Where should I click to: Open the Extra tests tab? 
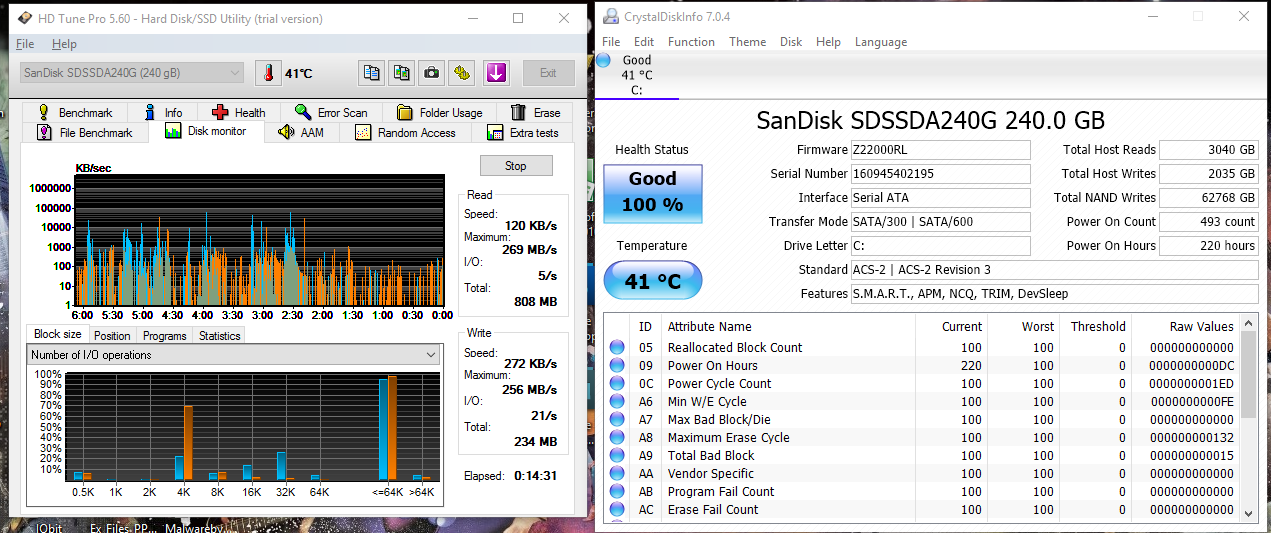523,133
